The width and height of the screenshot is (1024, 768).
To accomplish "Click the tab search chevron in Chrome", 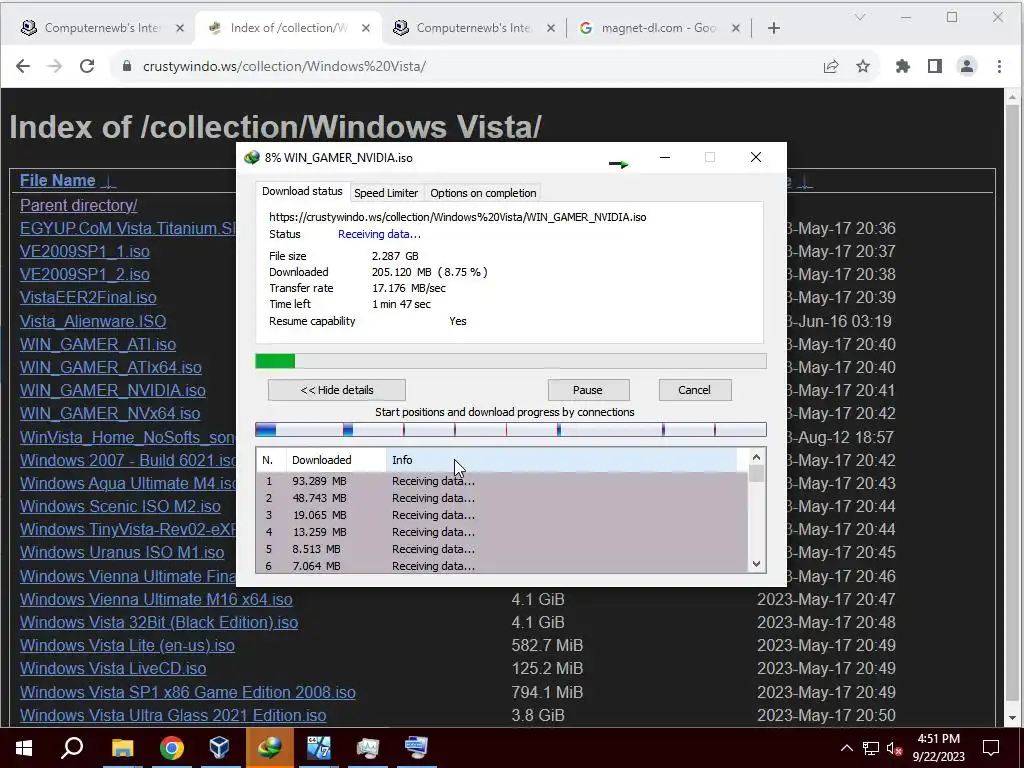I will pos(859,18).
